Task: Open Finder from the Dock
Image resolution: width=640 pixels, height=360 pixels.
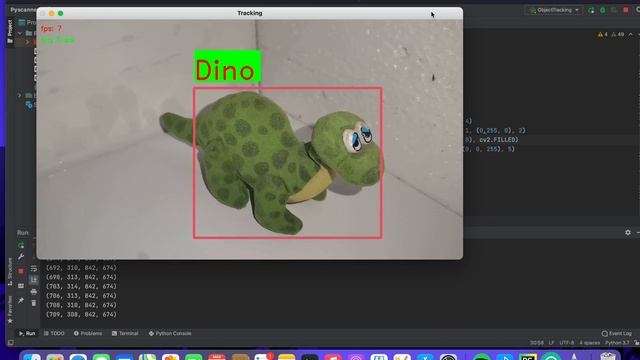Action: (32, 358)
